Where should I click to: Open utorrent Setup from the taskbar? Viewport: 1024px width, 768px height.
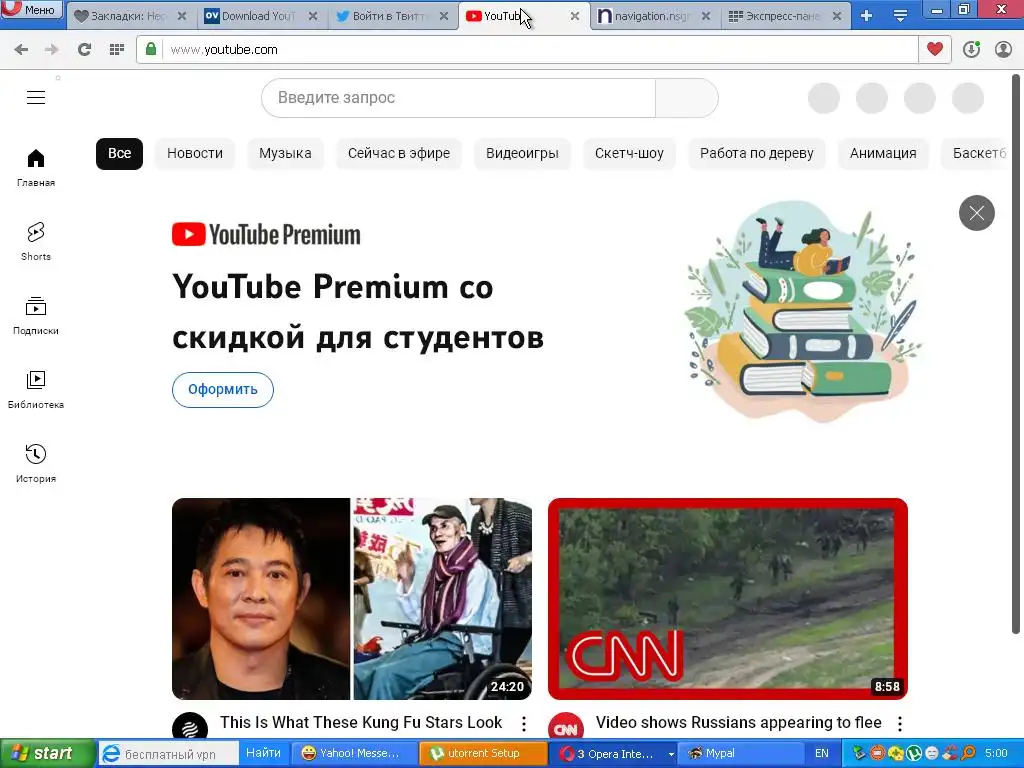(x=482, y=754)
